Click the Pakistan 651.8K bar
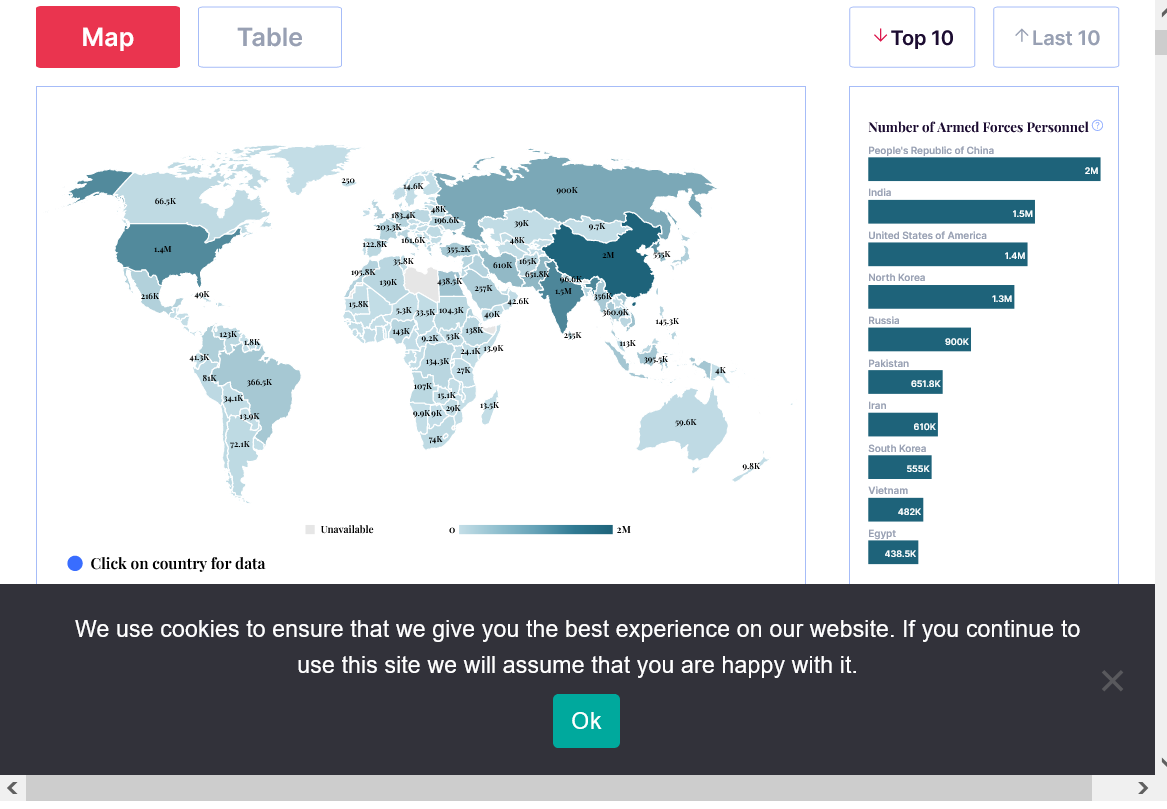This screenshot has width=1167, height=809. click(x=905, y=382)
